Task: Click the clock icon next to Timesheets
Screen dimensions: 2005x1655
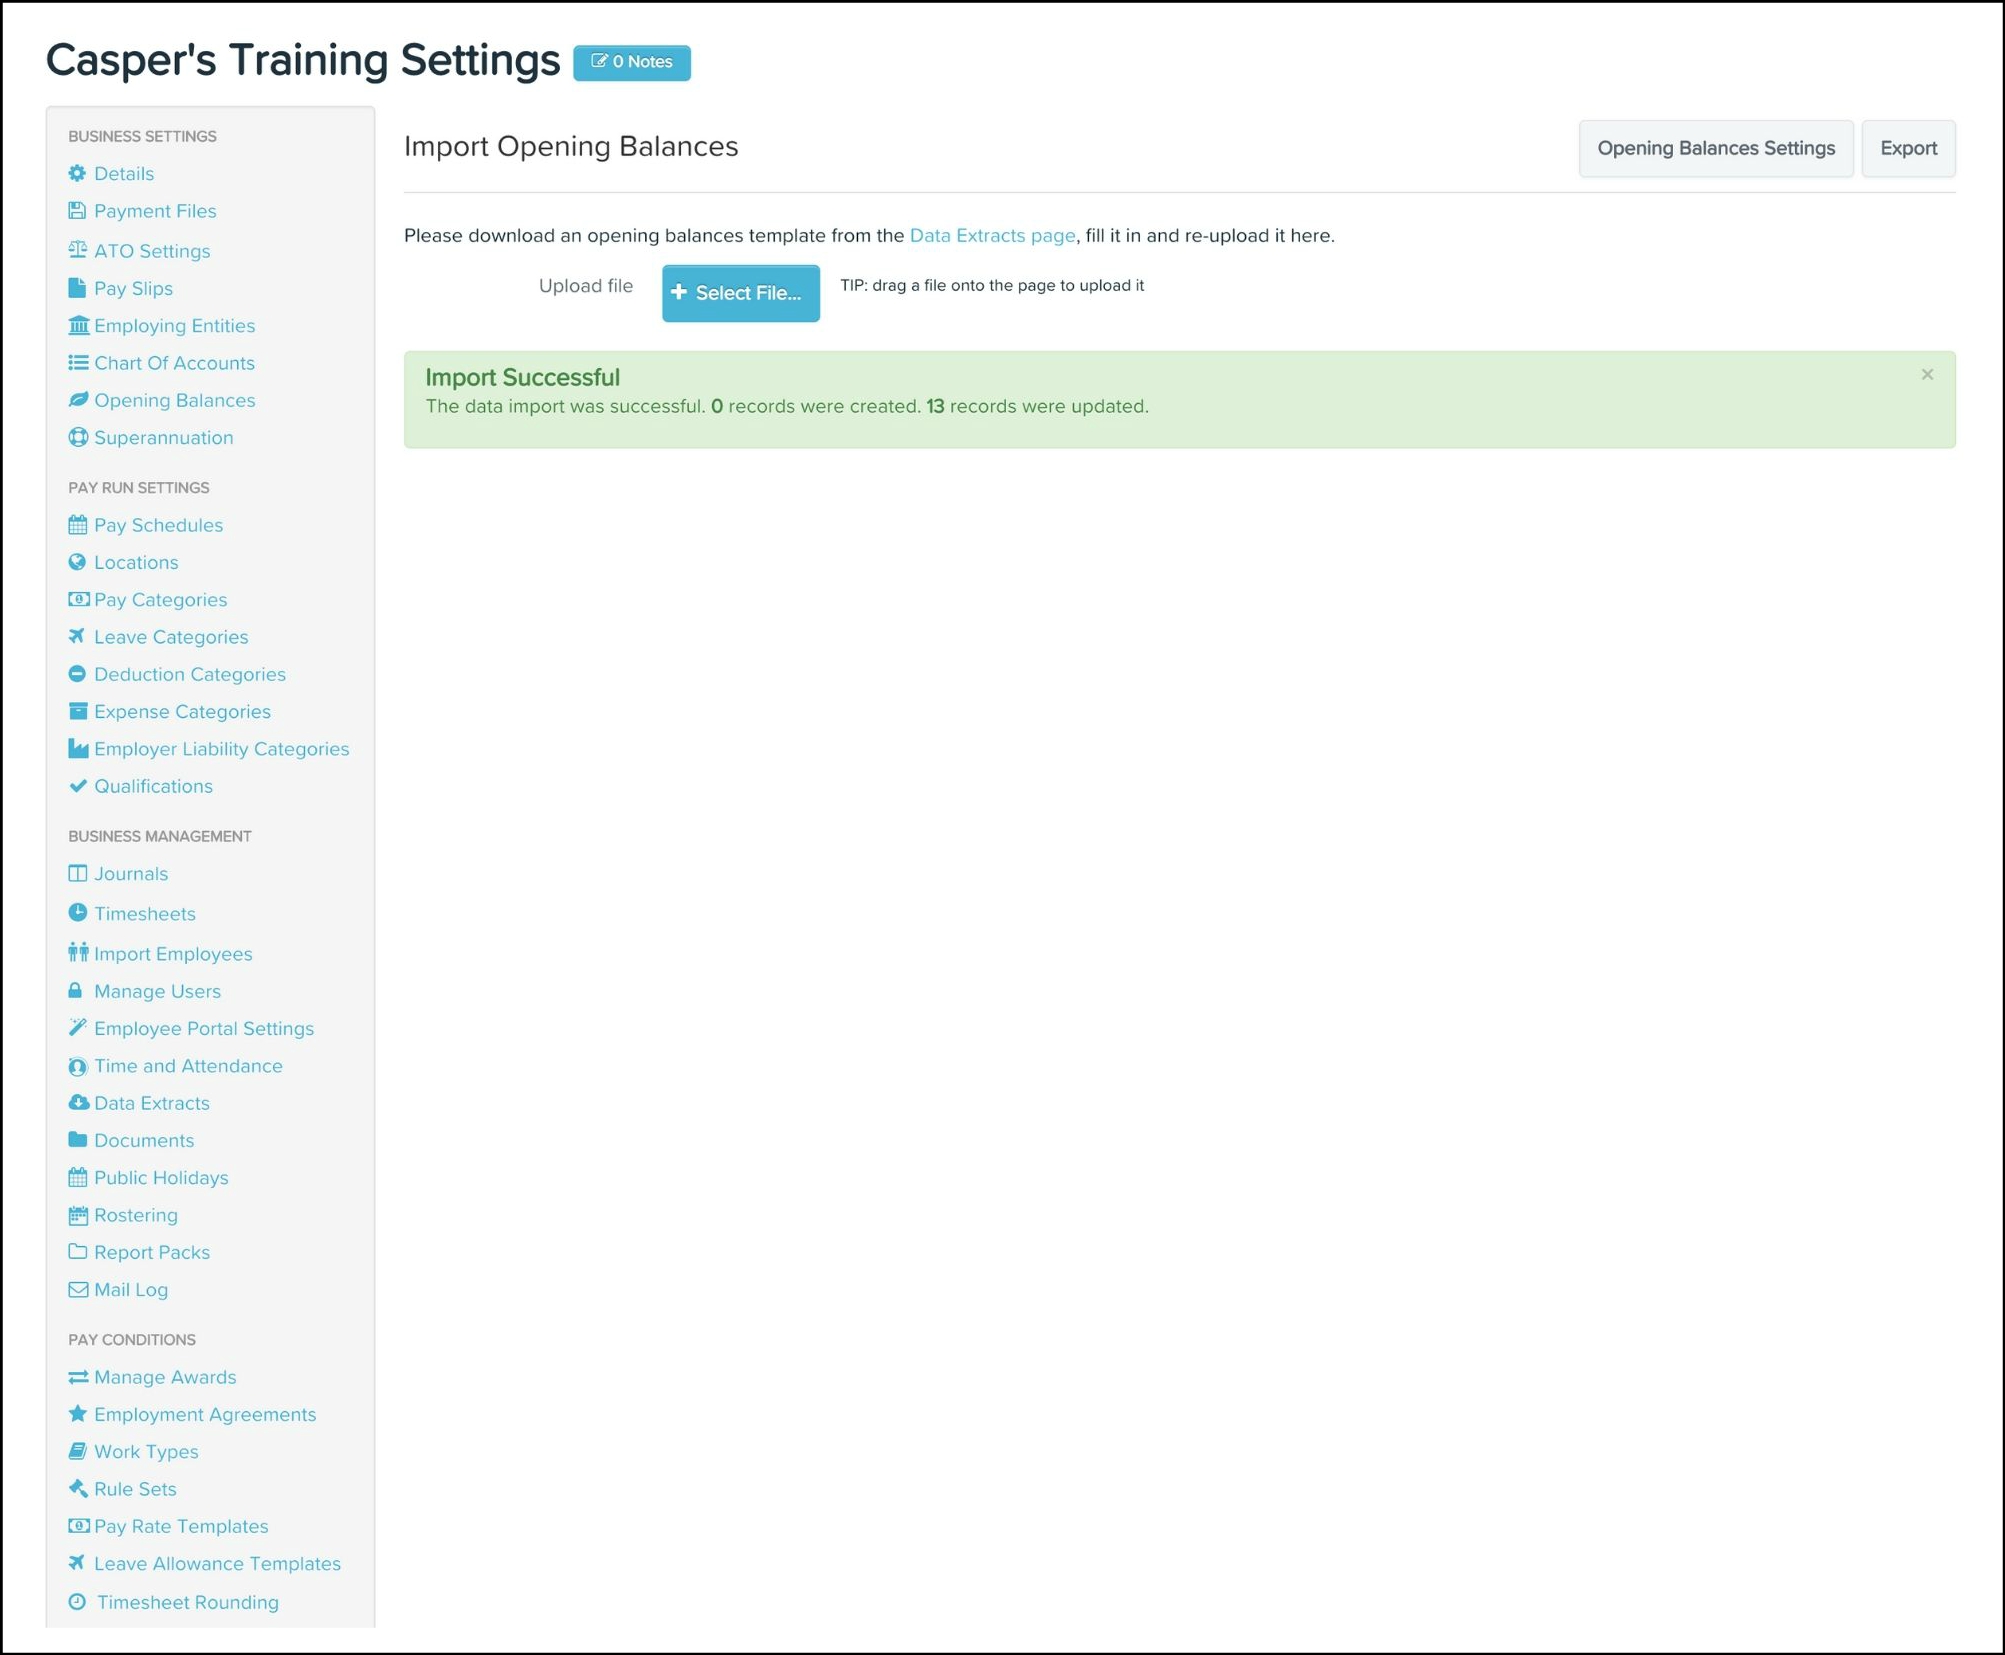Action: point(77,912)
